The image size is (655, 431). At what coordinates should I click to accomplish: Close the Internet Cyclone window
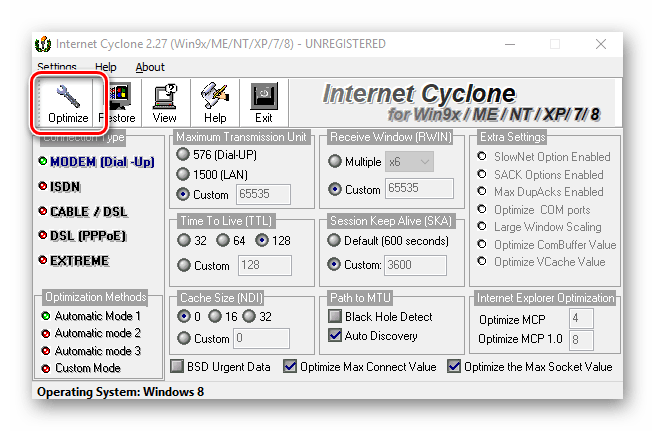(601, 44)
